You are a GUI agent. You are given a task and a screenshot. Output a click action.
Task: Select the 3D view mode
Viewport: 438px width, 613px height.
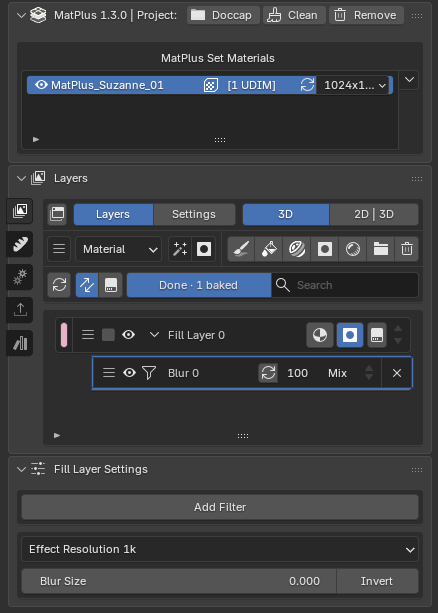[286, 214]
